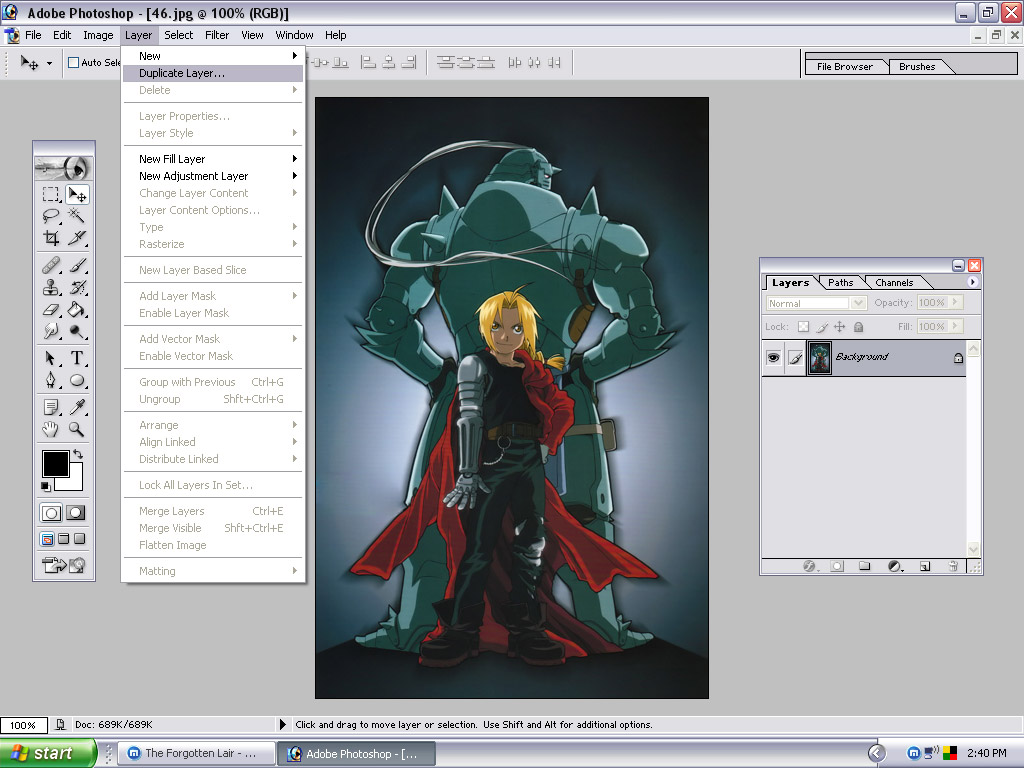Open the Fill slider arrow
The image size is (1024, 768).
955,326
